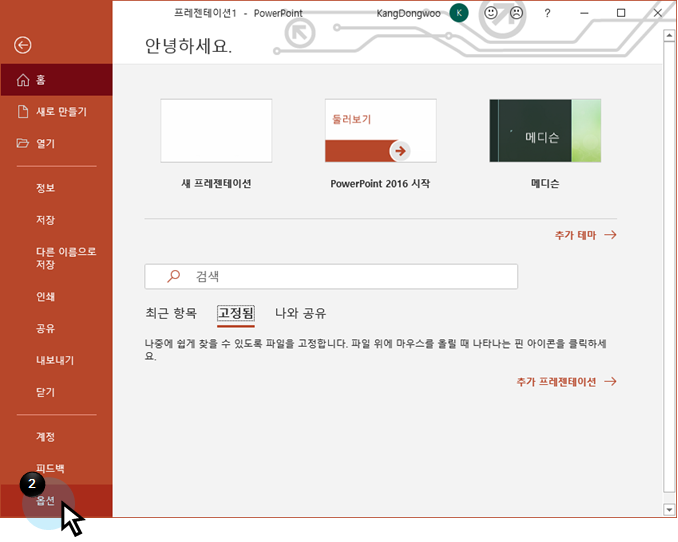Screen dimensions: 678x542
Task: Send a frown via sad face icon
Action: click(x=516, y=13)
